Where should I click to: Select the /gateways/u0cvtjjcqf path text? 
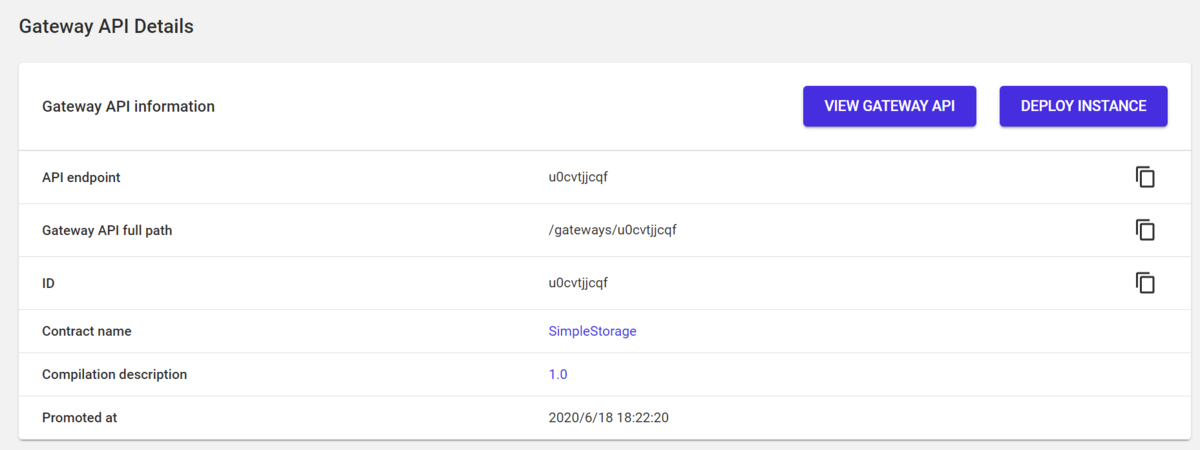(x=613, y=230)
